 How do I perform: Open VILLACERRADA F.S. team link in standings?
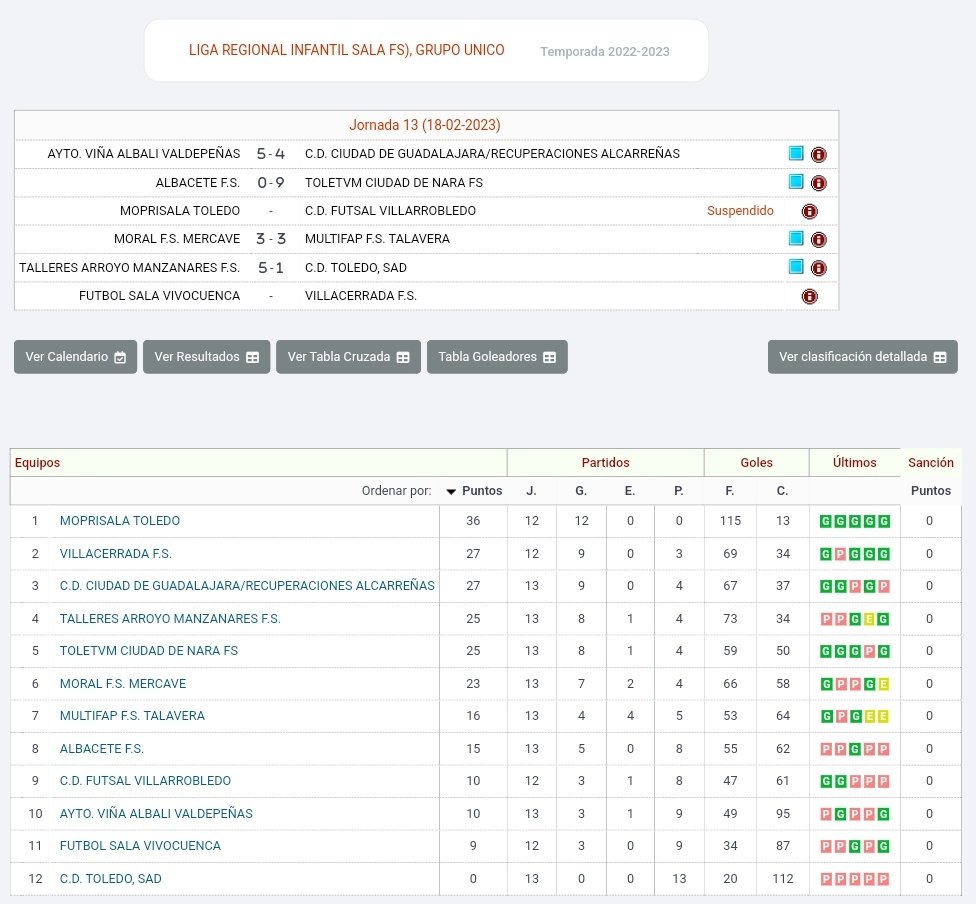tap(116, 553)
